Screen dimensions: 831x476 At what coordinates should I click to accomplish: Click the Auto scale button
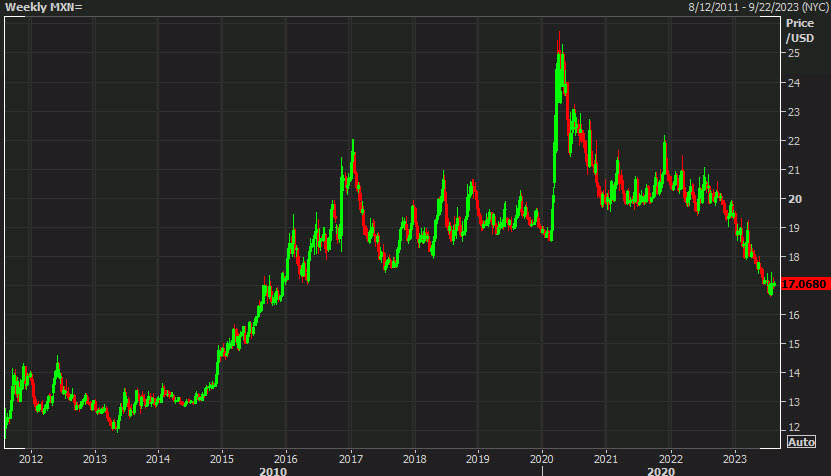801,442
